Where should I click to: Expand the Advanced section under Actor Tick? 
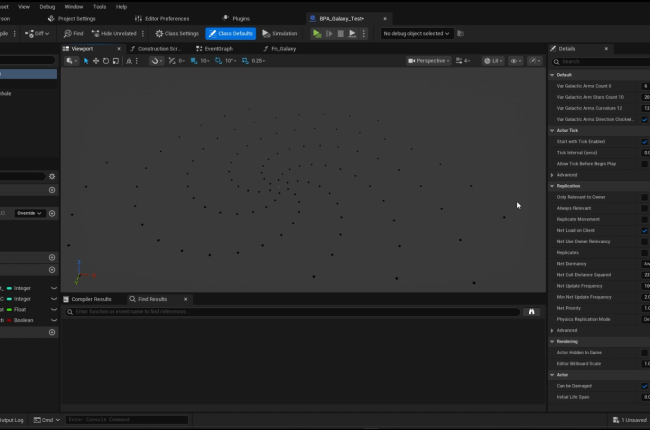pos(567,174)
